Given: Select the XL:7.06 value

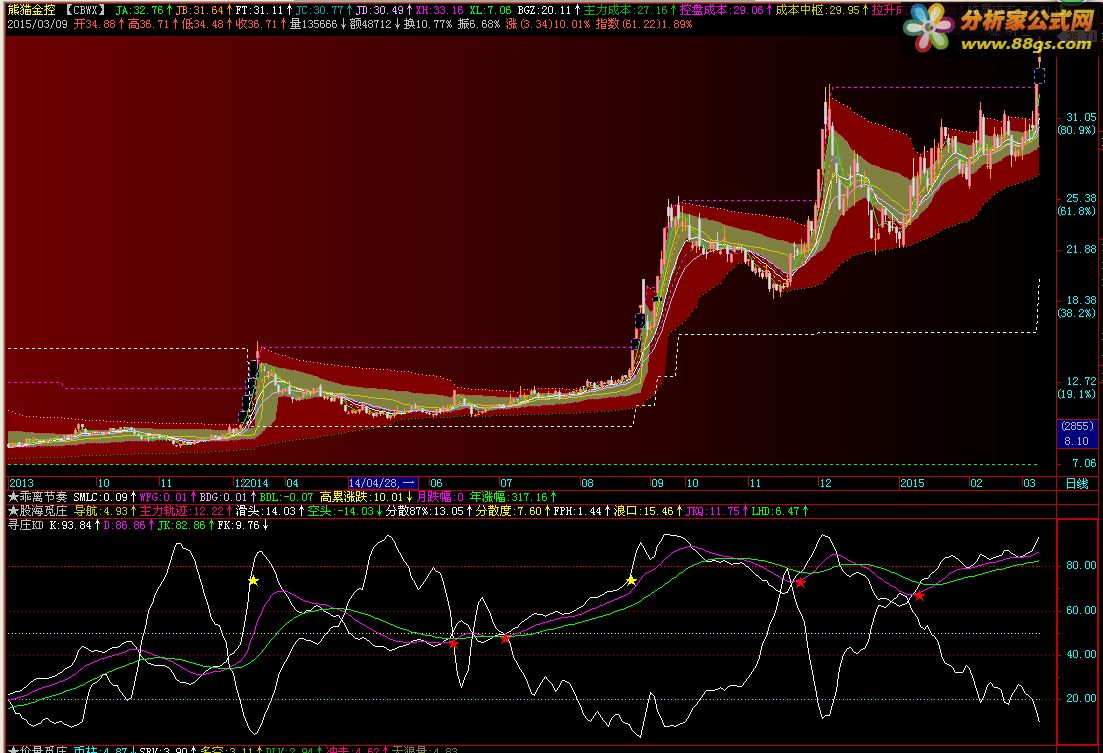Looking at the screenshot, I should coord(490,10).
